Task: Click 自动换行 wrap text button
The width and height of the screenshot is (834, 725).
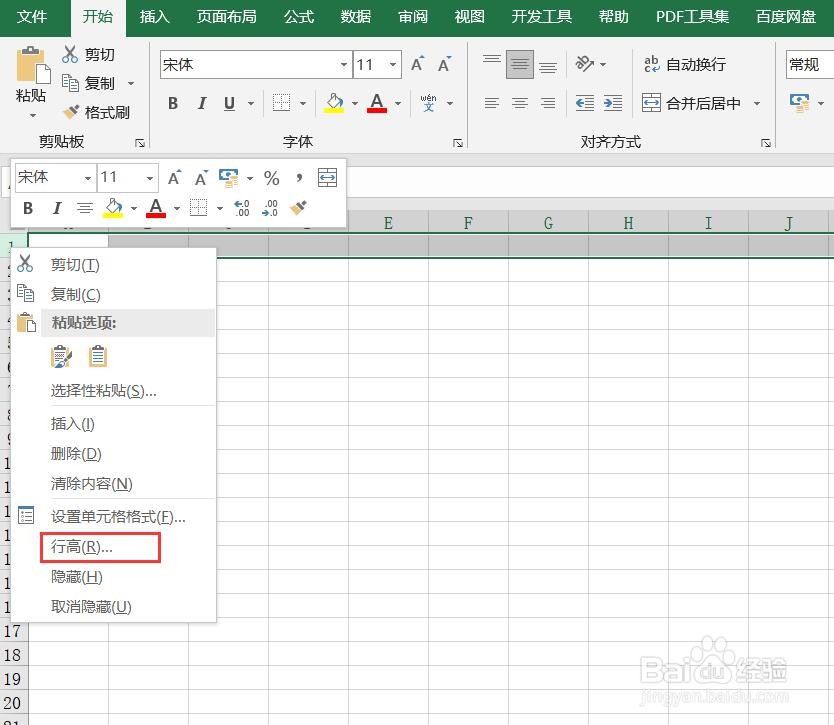Action: (685, 64)
